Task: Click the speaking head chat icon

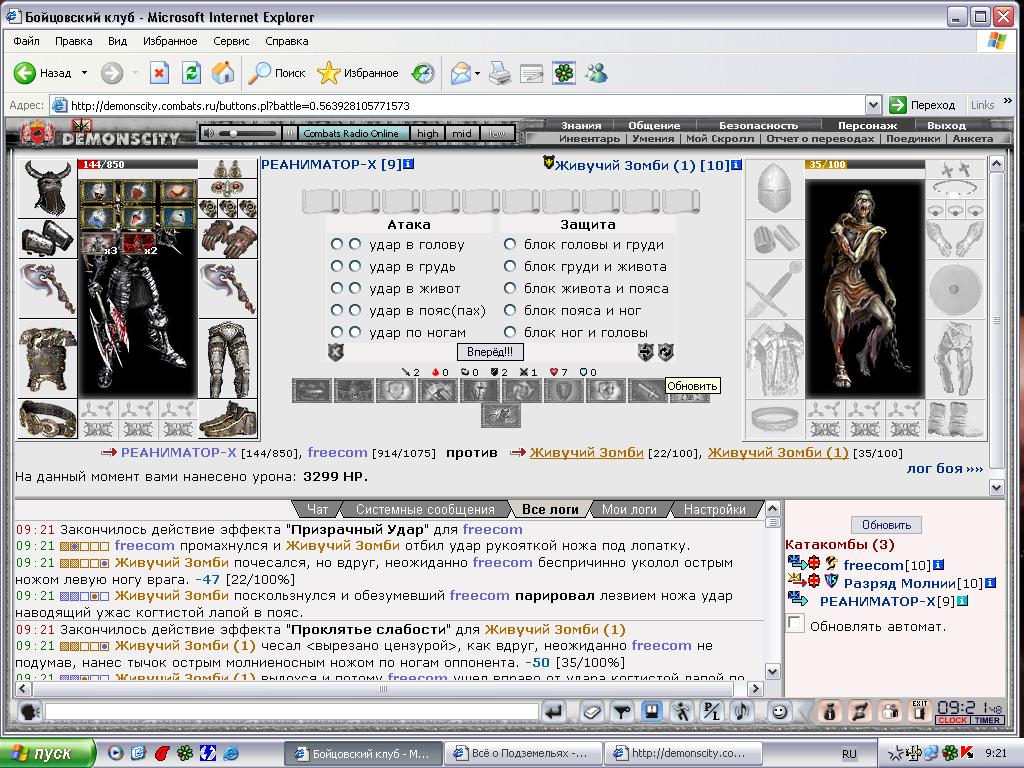Action: (x=29, y=711)
